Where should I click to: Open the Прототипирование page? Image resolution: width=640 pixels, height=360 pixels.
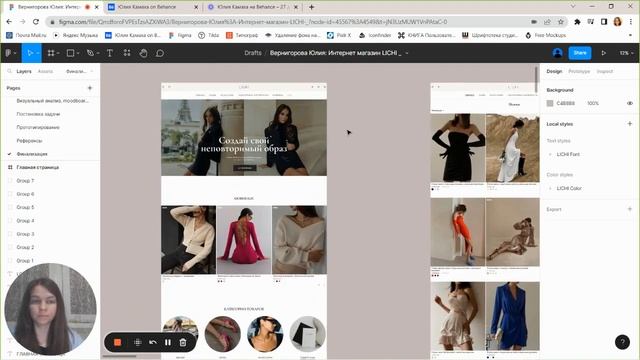(38, 127)
